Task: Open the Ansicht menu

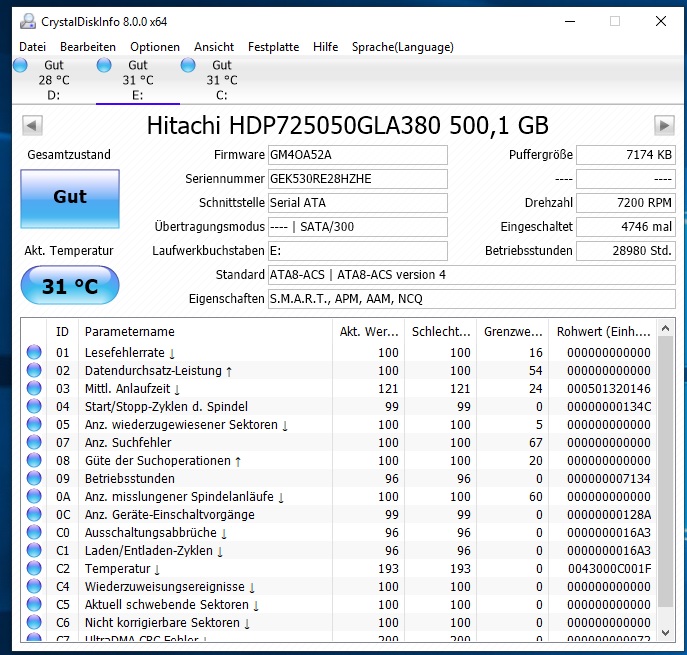Action: coord(214,47)
